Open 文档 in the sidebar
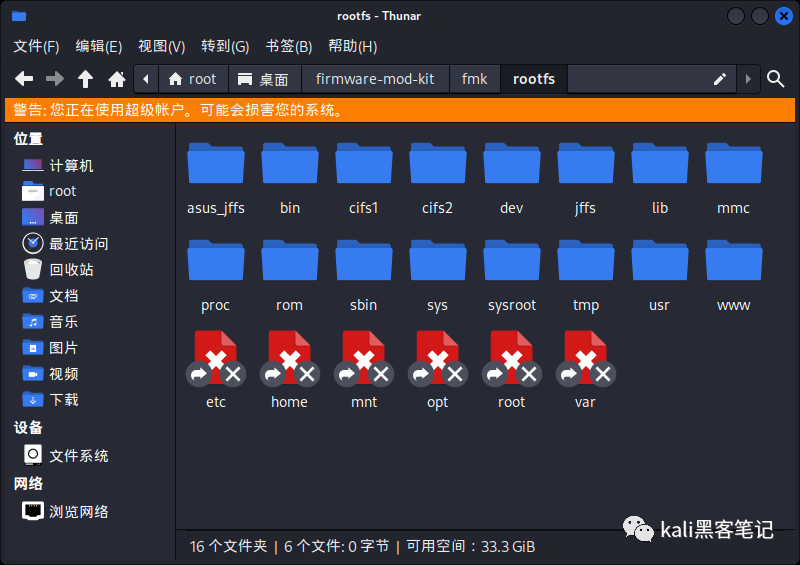 point(50,296)
